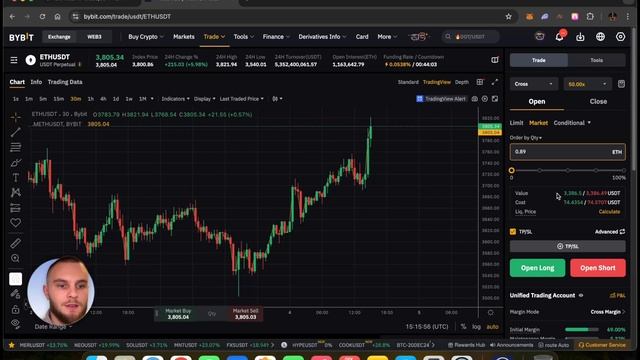
Task: Switch to the Tools tab in order panel
Action: tap(596, 60)
